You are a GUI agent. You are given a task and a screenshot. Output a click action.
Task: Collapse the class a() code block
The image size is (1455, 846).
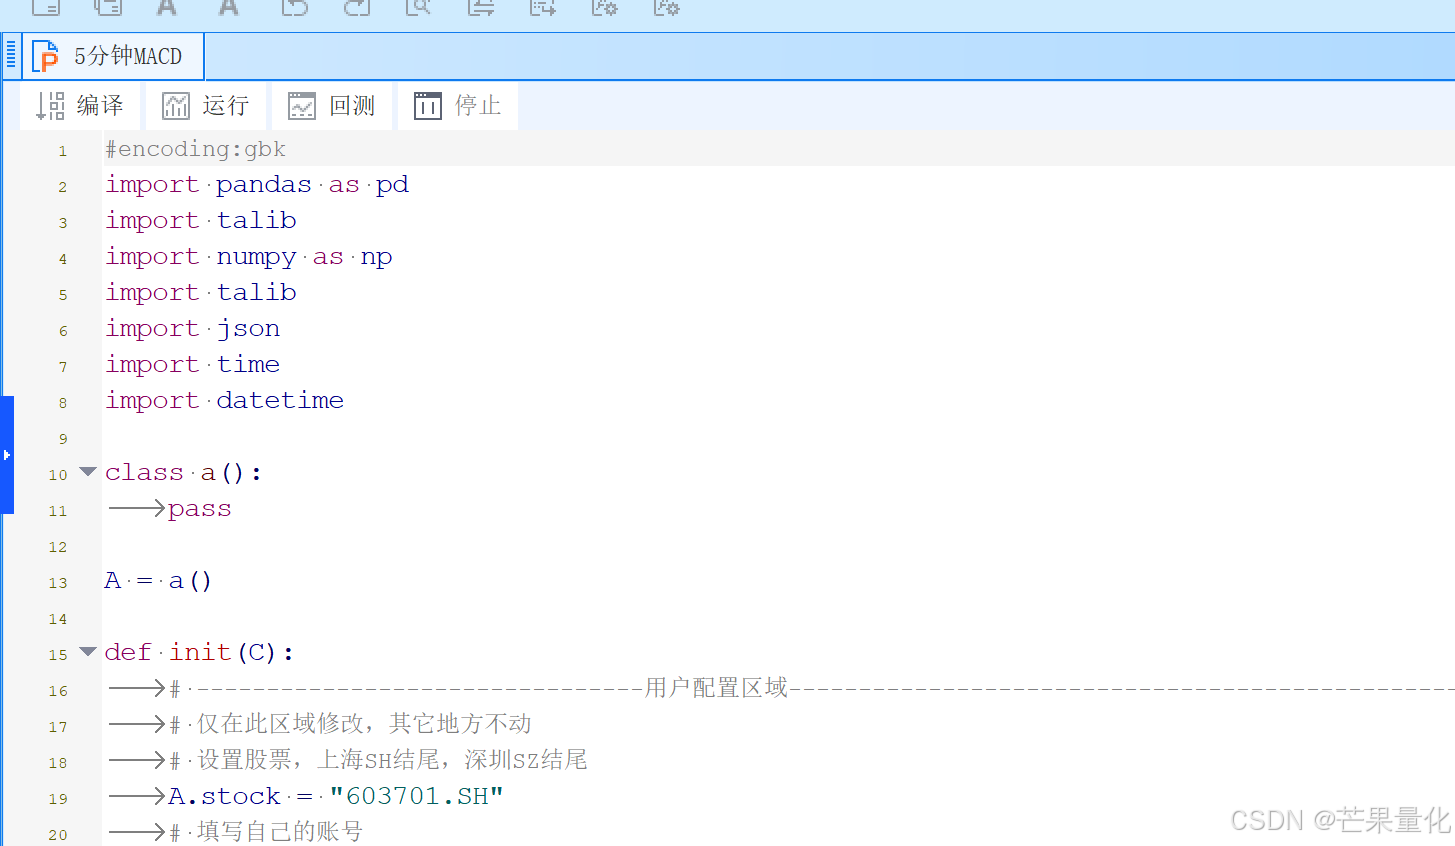87,470
